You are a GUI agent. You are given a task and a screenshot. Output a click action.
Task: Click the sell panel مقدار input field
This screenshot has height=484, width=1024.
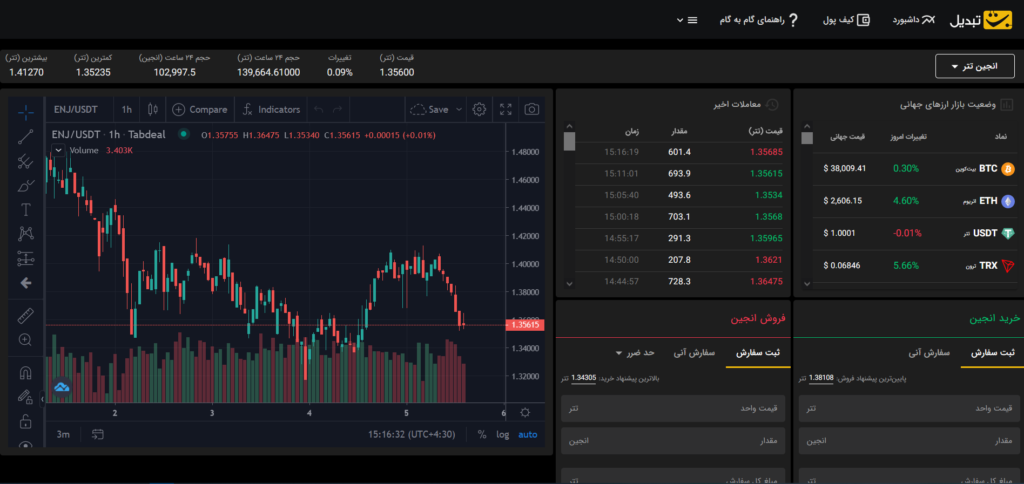click(x=675, y=441)
